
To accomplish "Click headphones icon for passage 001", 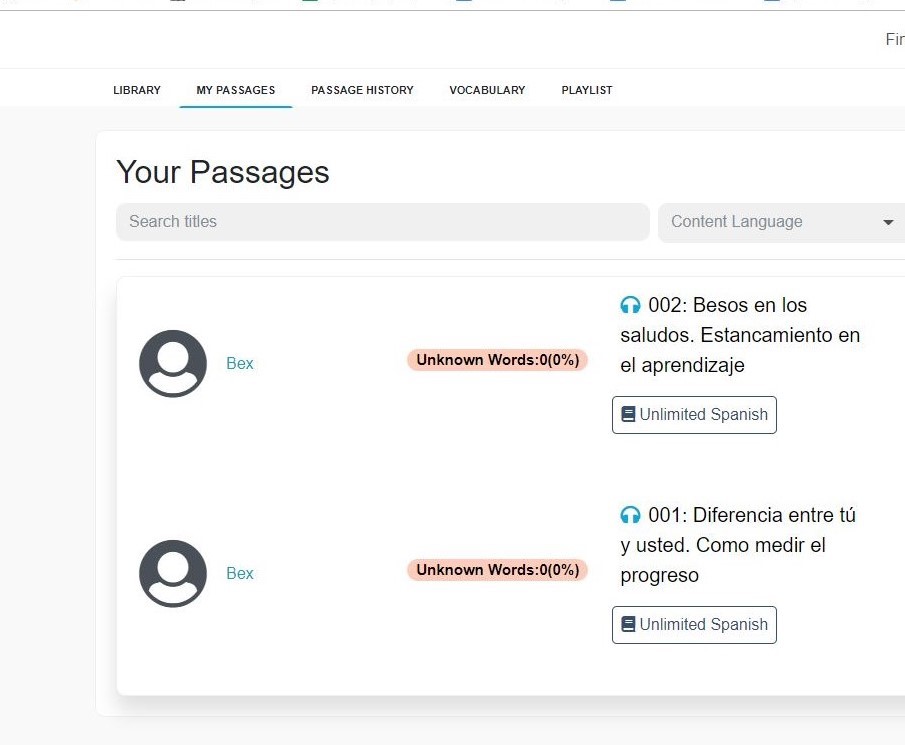I will 630,515.
